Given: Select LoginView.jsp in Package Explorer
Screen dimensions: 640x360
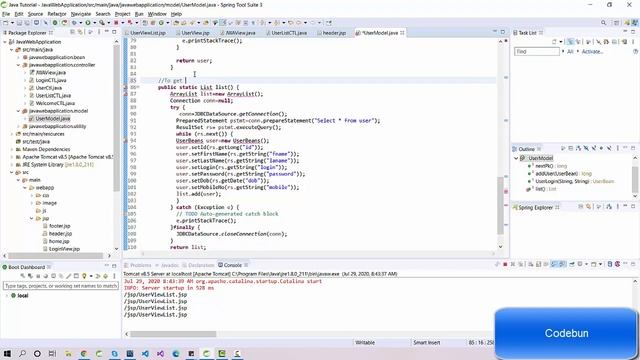Looking at the screenshot, I should pyautogui.click(x=64, y=249).
